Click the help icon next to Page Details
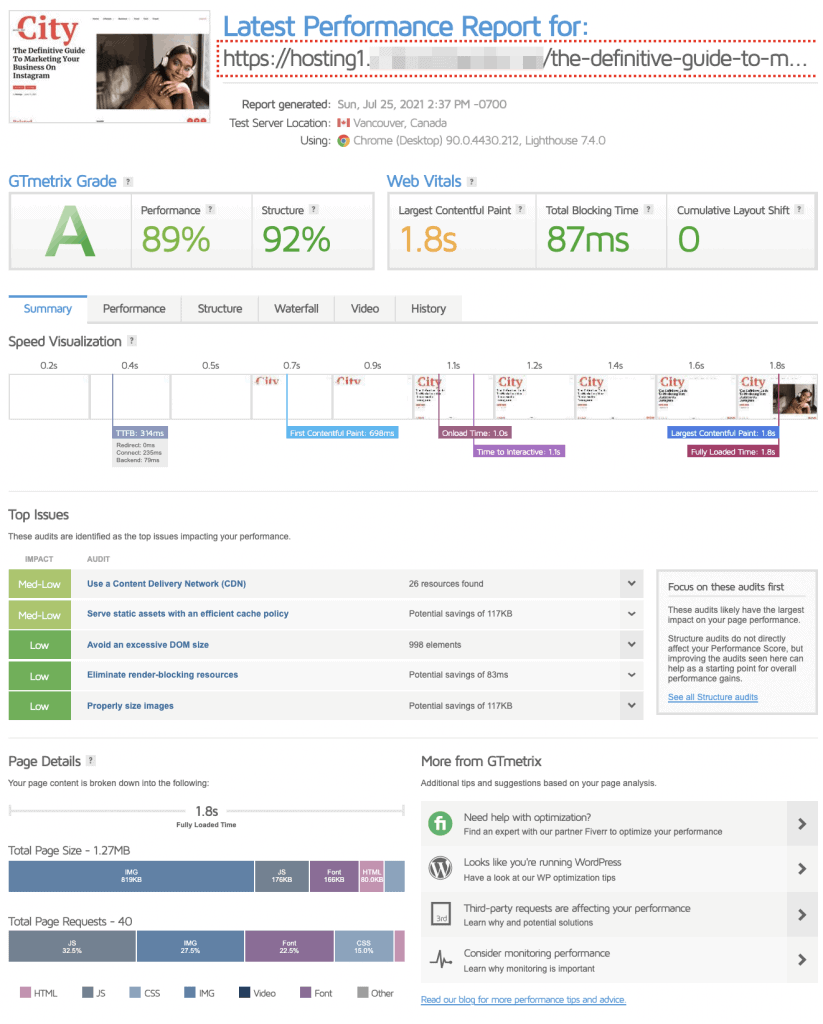The image size is (823, 1024). tap(91, 761)
